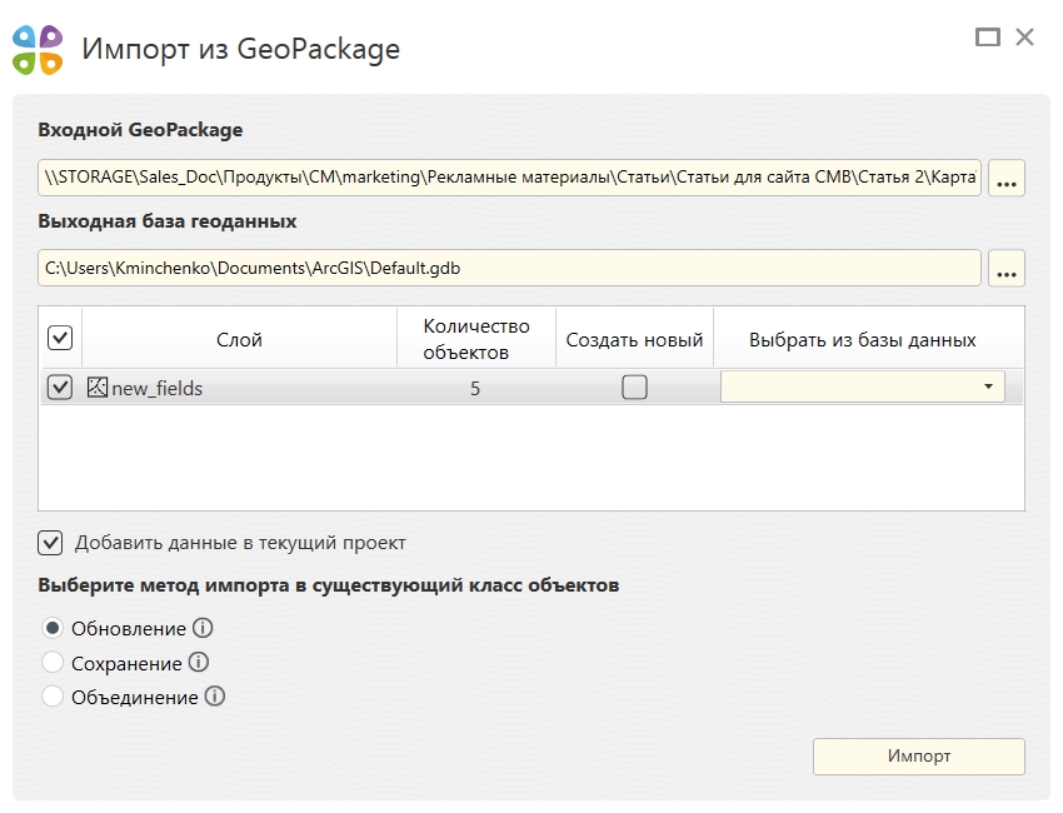Click the polygon layer icon beside new_fields
Viewport: 1063px width, 813px height.
[97, 387]
